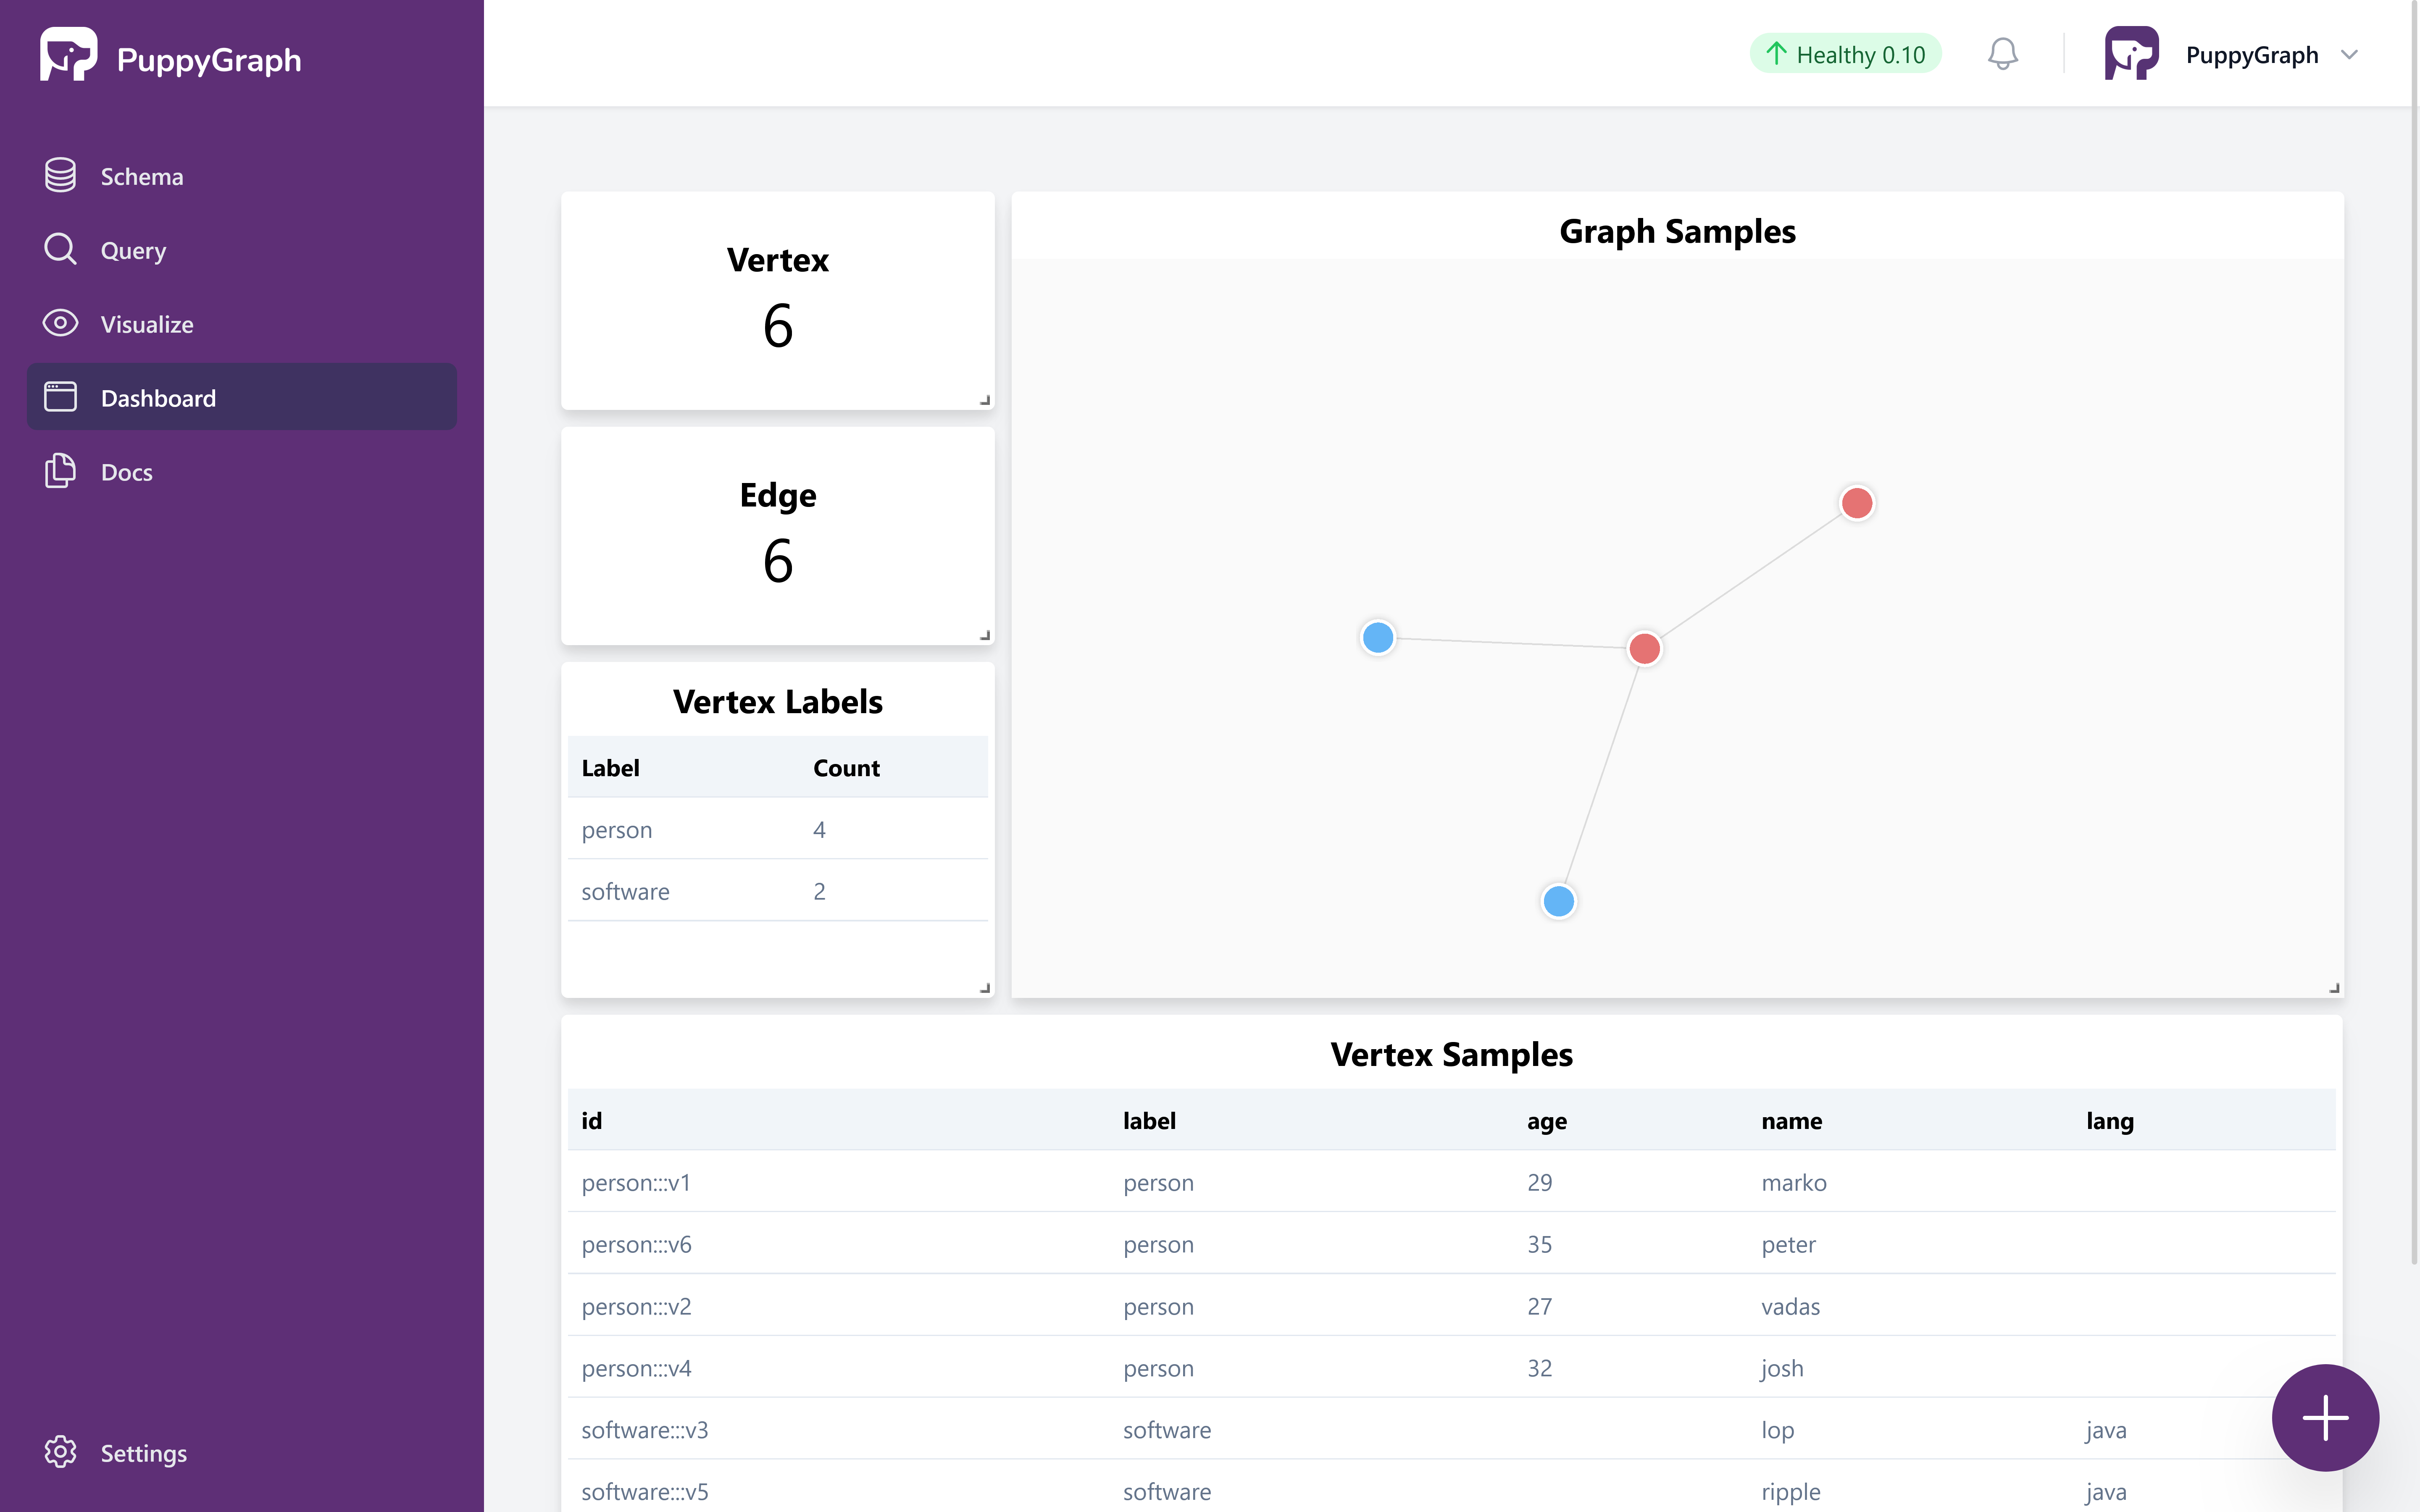Click the page vertical scrollbar
This screenshot has height=1512, width=2420.
pyautogui.click(x=2414, y=632)
